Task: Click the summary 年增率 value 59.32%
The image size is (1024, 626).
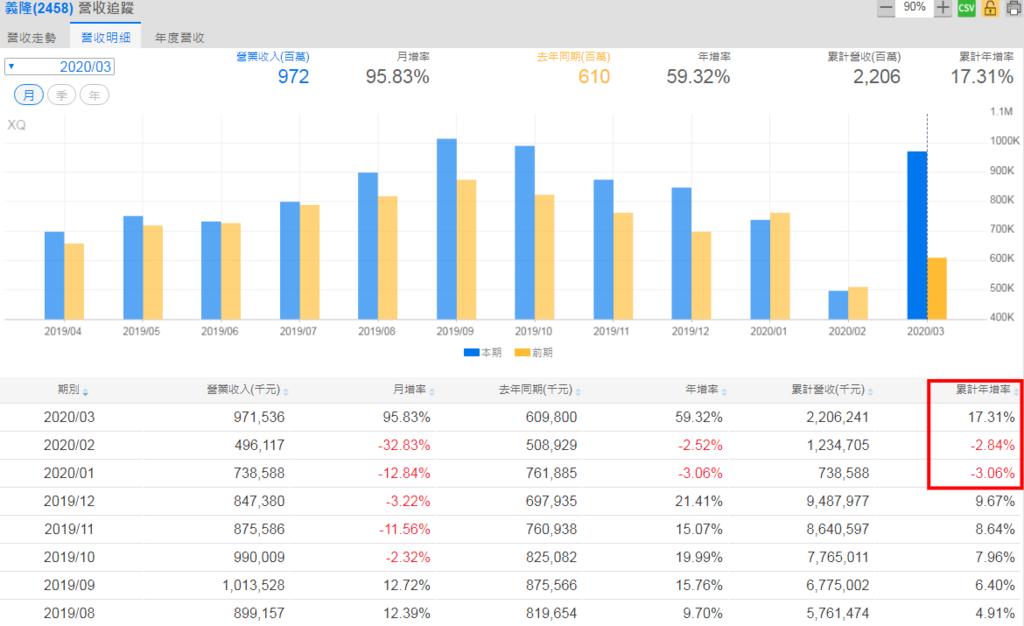Action: (x=698, y=77)
